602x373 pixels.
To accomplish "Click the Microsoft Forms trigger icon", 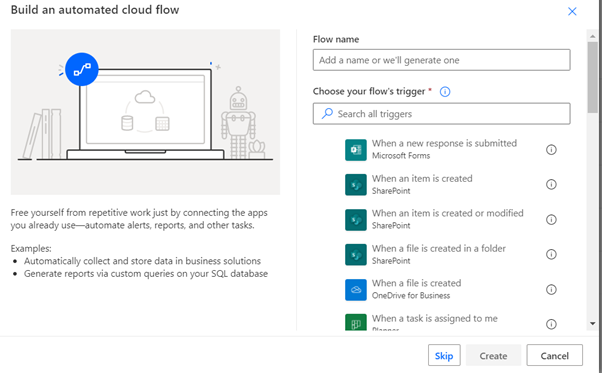I will [x=356, y=150].
